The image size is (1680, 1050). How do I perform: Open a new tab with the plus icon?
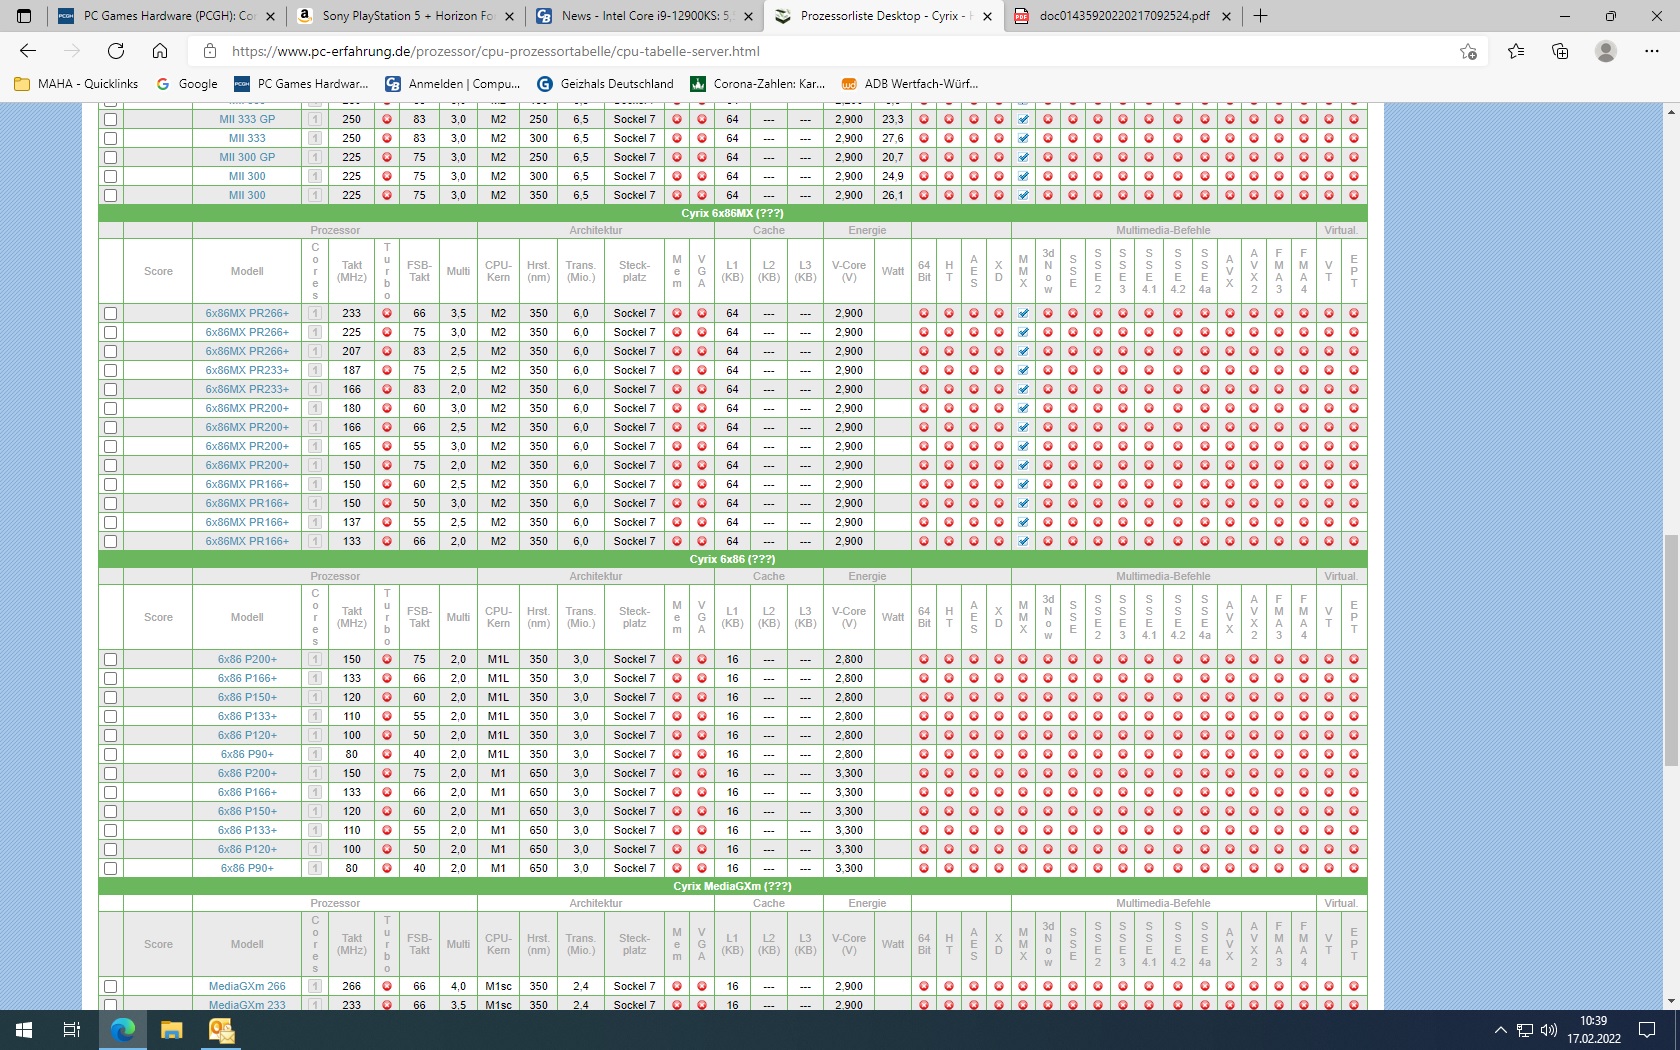[x=1260, y=16]
